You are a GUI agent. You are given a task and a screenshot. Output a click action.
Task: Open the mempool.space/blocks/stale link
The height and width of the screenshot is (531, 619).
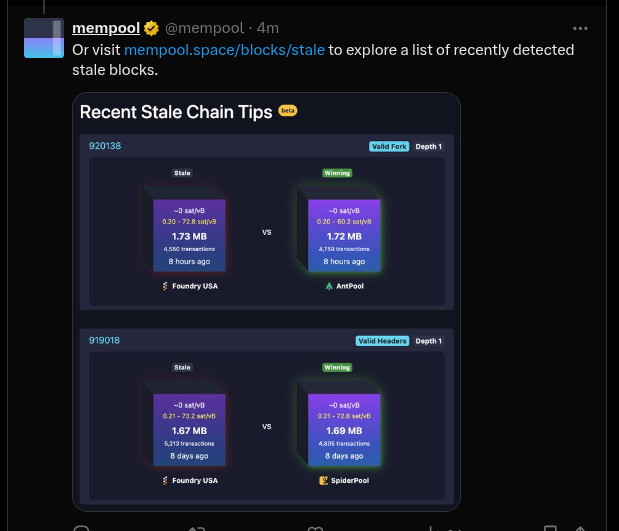(x=224, y=49)
